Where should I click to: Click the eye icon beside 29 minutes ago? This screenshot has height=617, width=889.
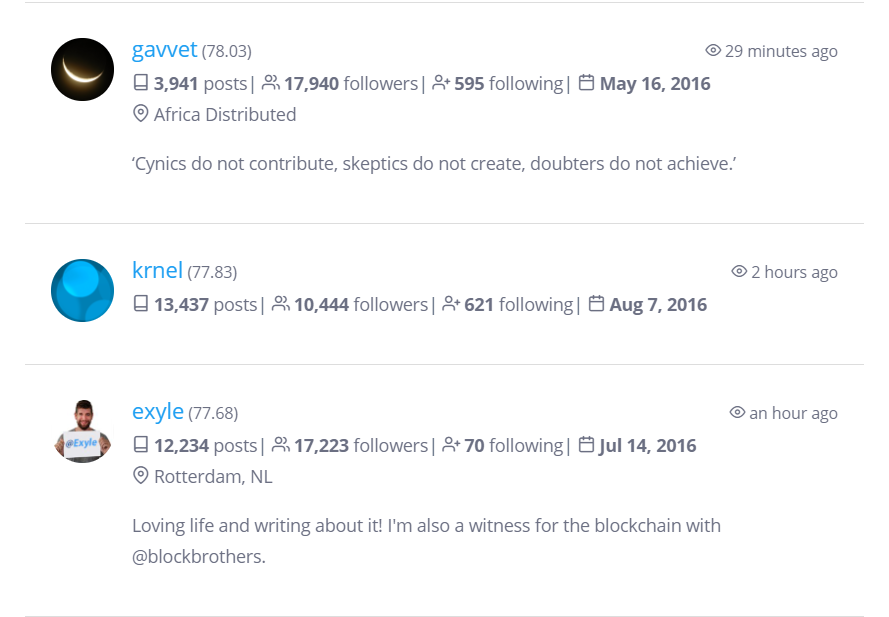tap(713, 50)
